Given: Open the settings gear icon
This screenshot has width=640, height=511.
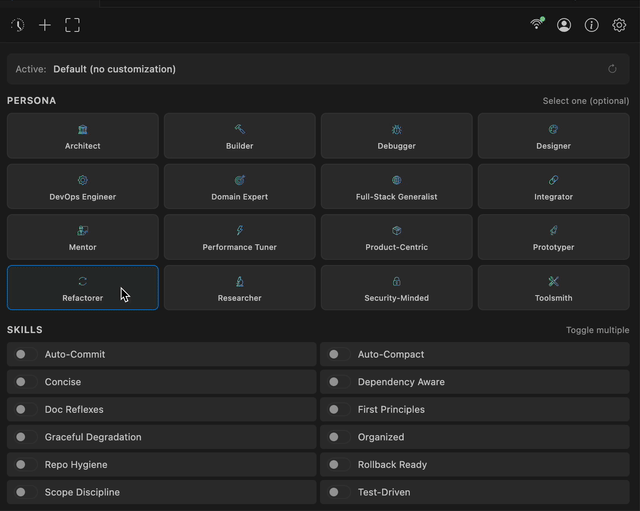Looking at the screenshot, I should coord(619,25).
